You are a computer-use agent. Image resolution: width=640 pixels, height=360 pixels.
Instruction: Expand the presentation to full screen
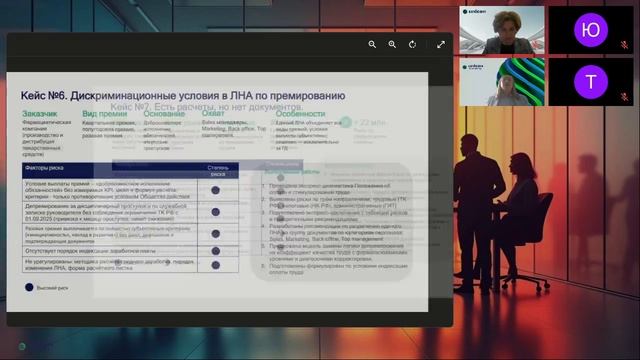tap(441, 44)
